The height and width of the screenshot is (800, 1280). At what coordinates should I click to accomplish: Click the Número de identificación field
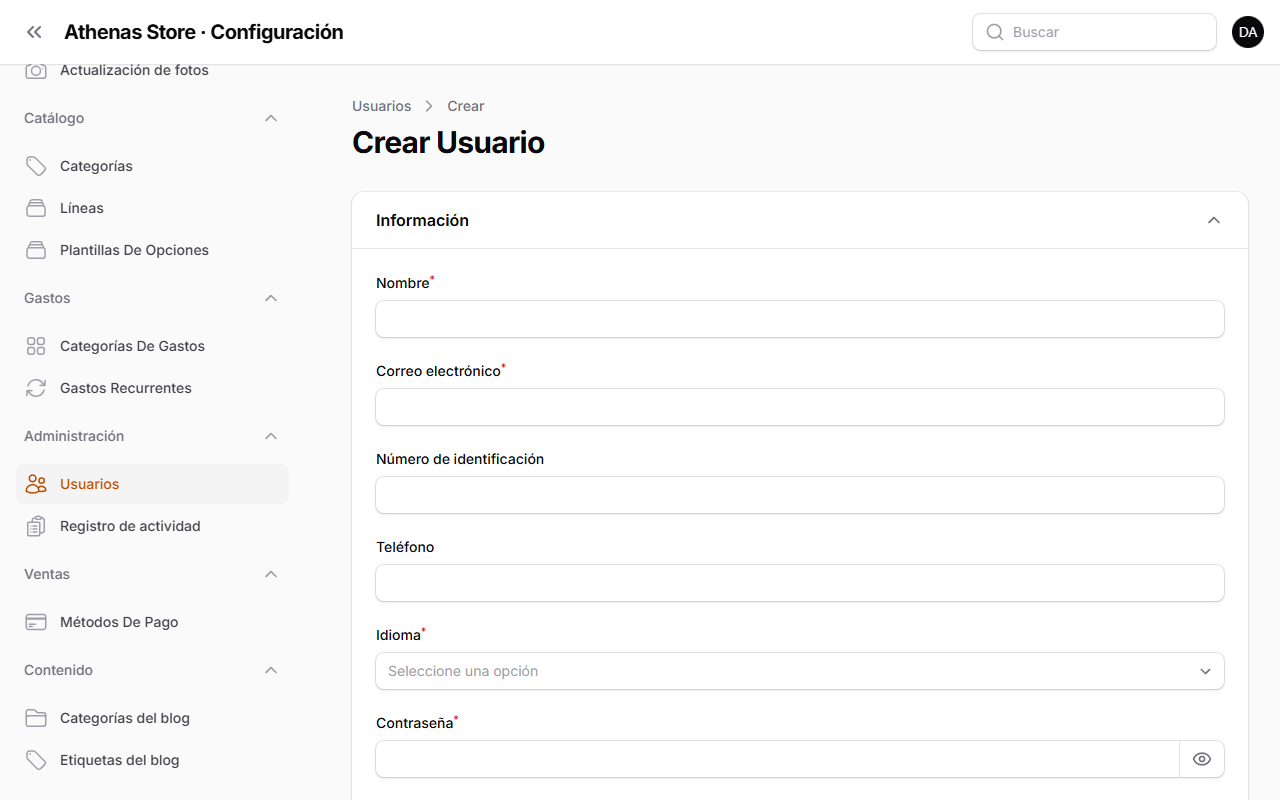tap(800, 495)
